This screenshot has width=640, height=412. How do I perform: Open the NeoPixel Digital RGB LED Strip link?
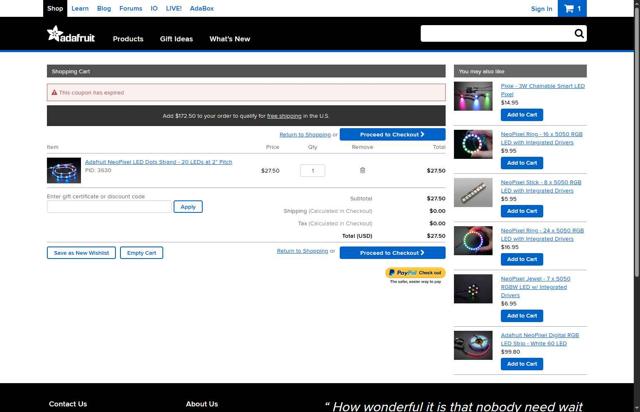tap(540, 339)
